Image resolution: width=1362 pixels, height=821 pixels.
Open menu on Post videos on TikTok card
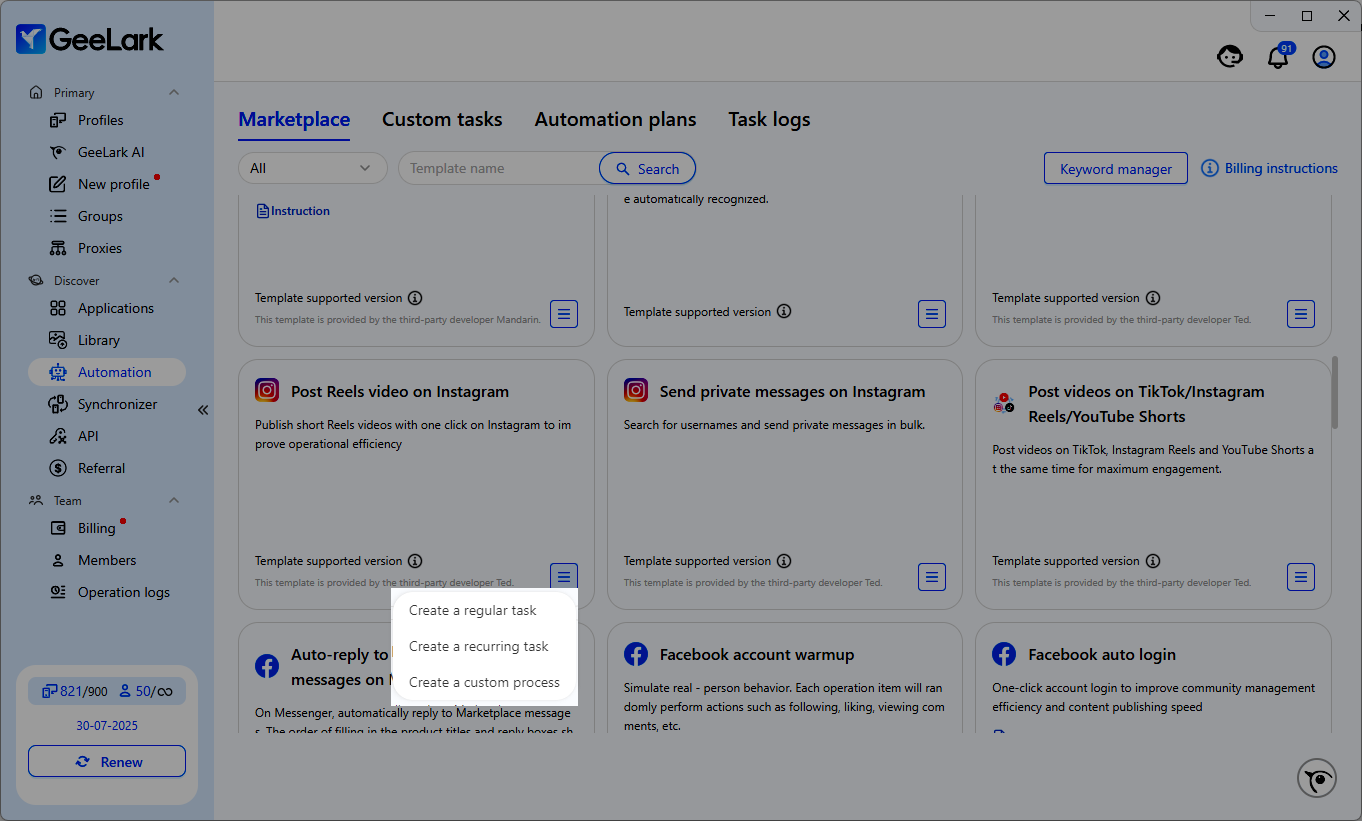[1301, 576]
